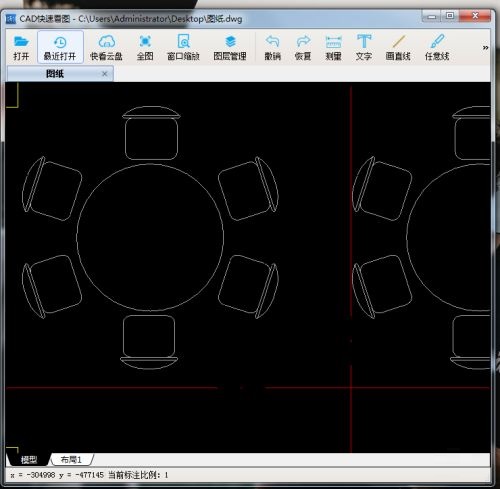Click the top chair of the left table
This screenshot has width=500, height=489.
coord(151,133)
